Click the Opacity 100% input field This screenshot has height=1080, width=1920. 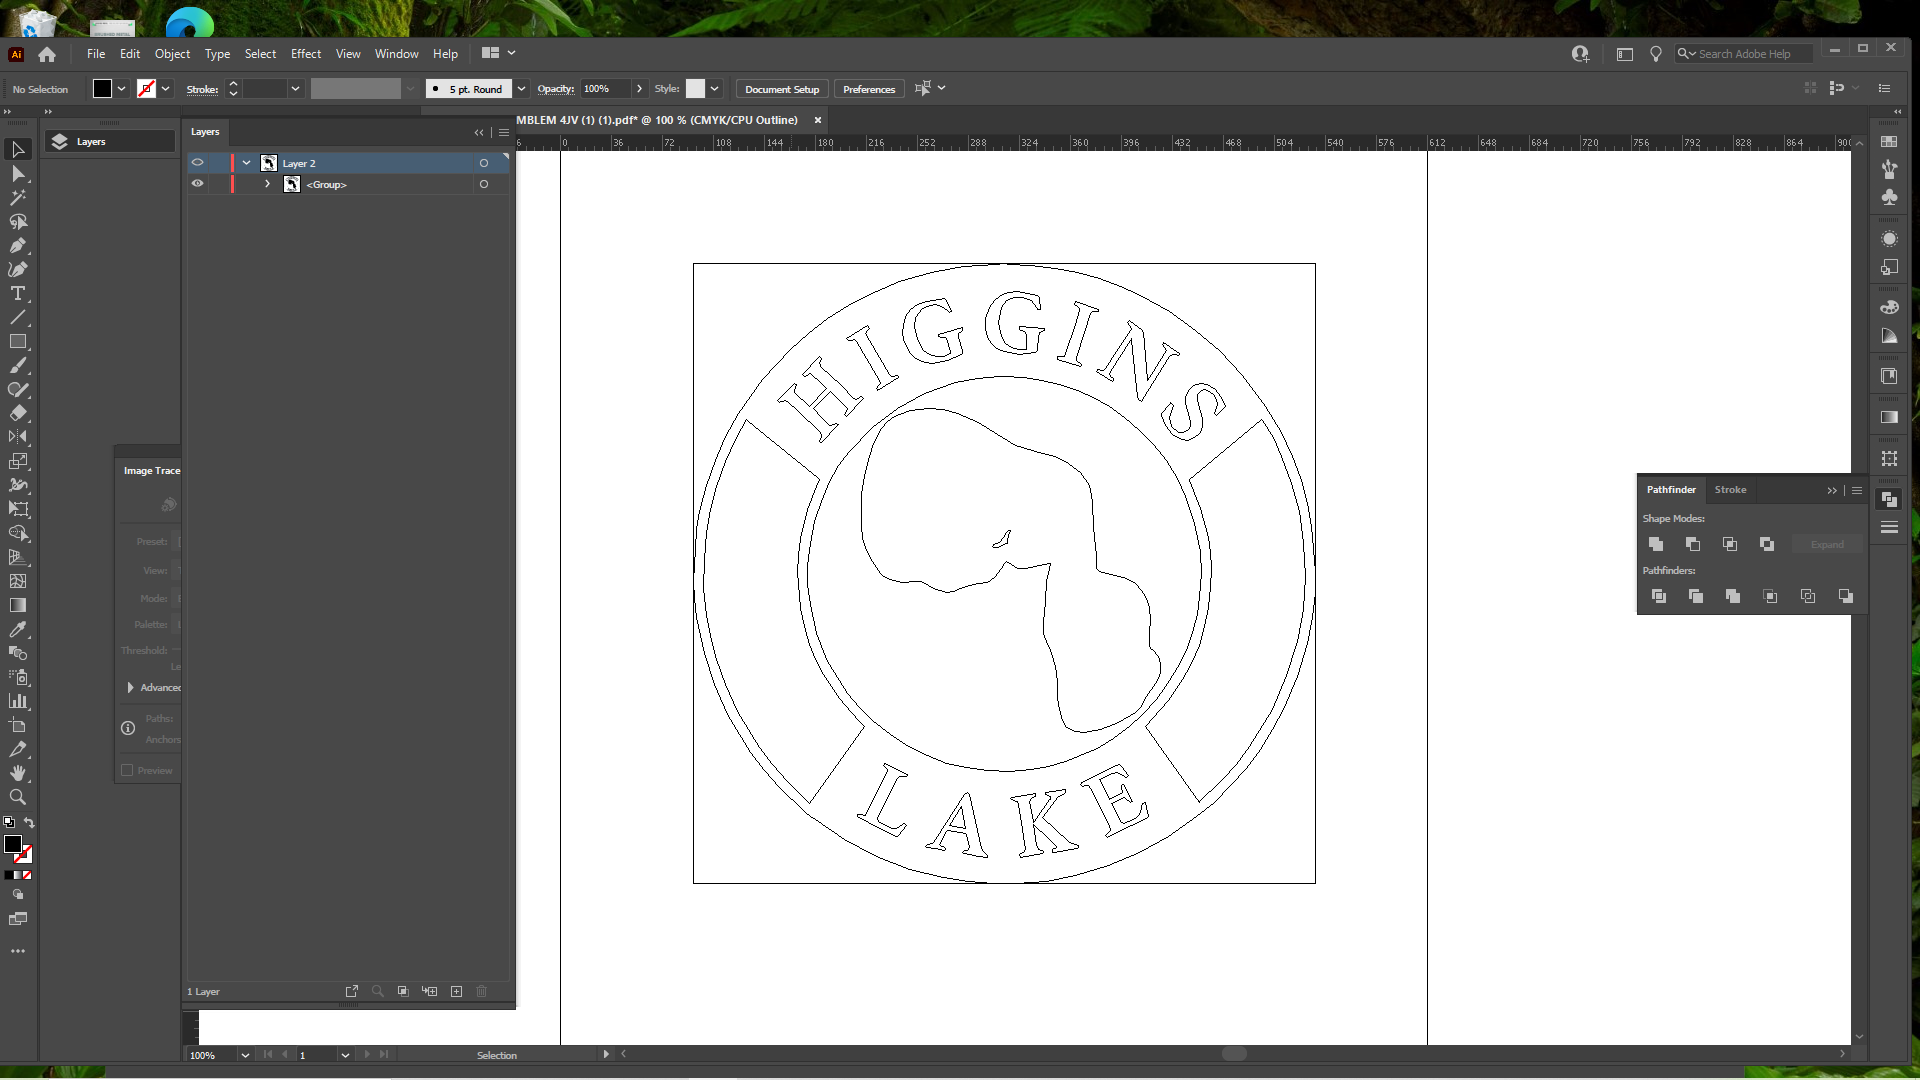click(x=605, y=89)
